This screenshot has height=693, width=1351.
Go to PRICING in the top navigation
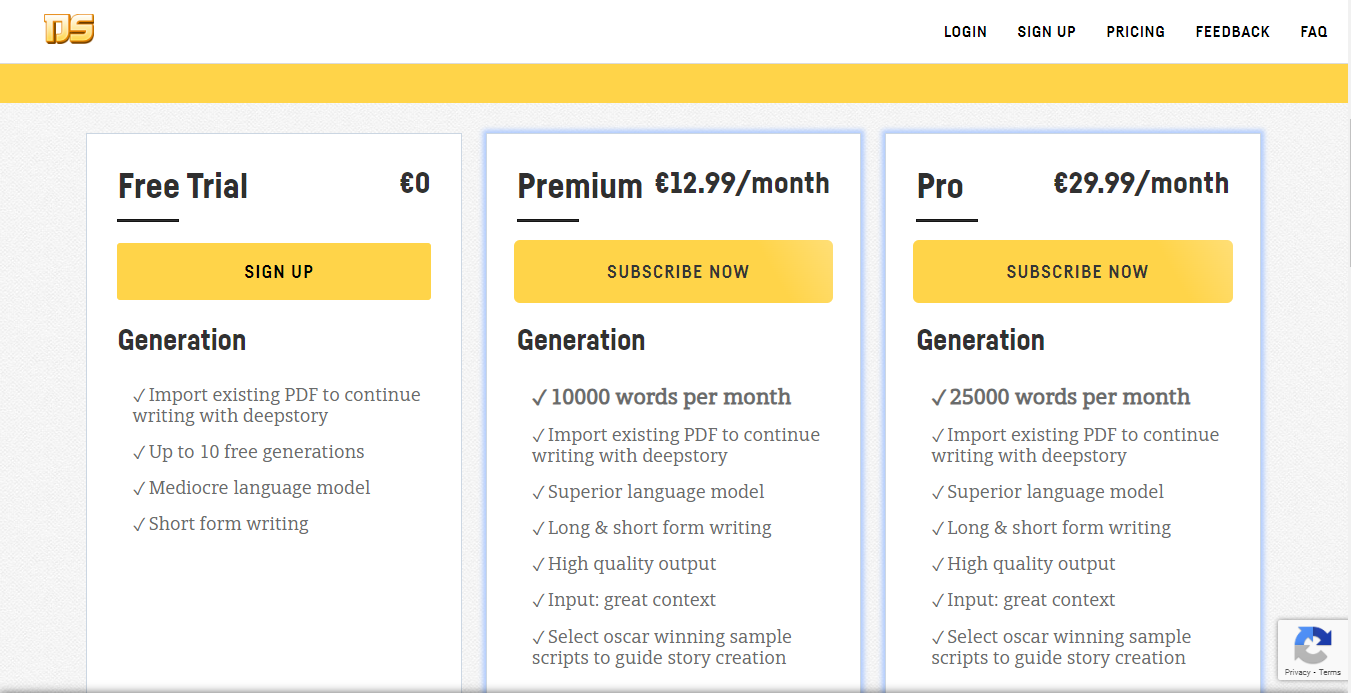point(1135,32)
